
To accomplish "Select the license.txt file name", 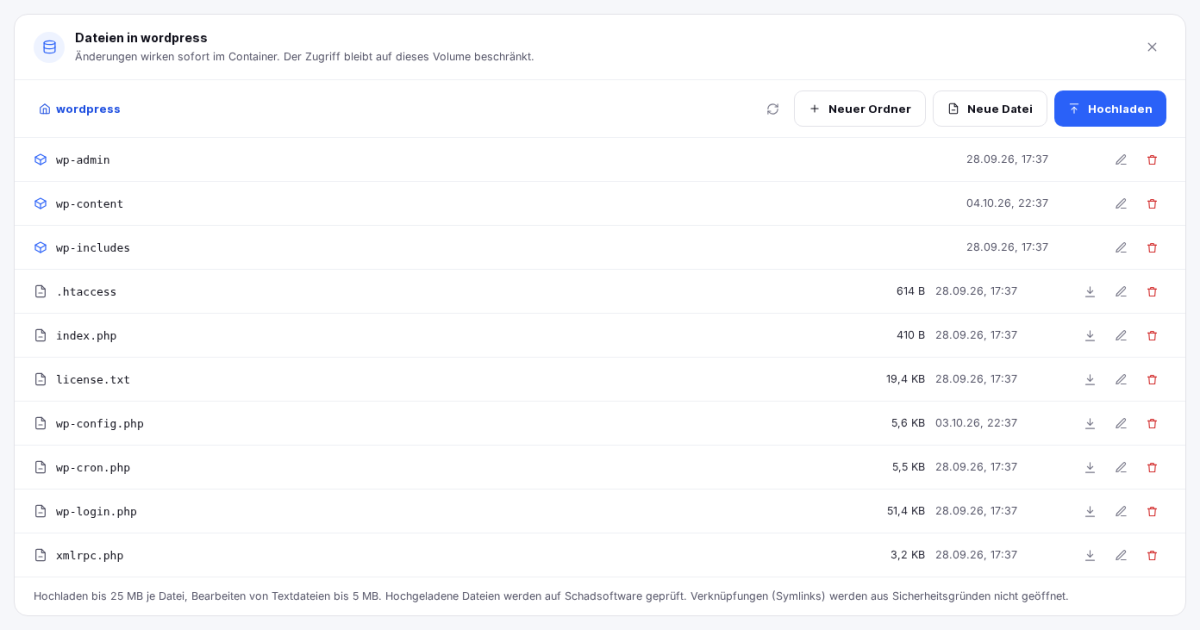I will click(93, 380).
